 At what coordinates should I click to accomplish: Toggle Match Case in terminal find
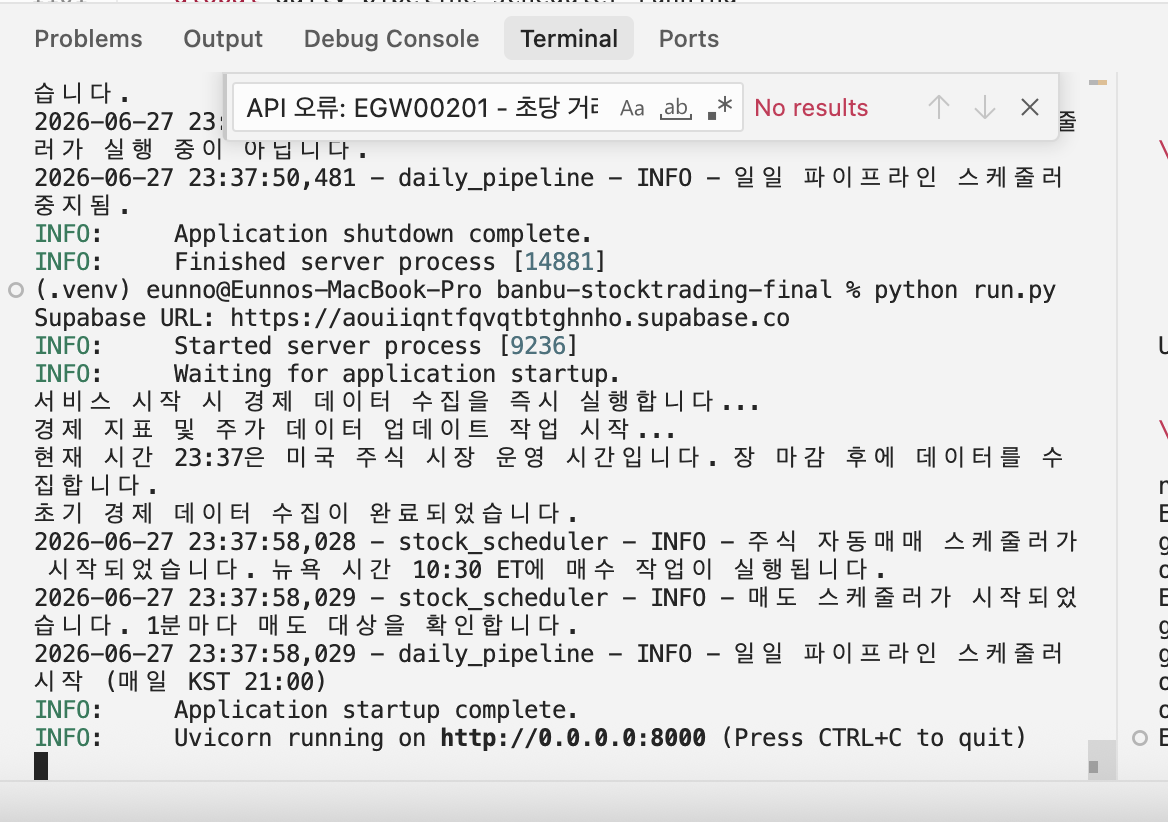[x=632, y=108]
